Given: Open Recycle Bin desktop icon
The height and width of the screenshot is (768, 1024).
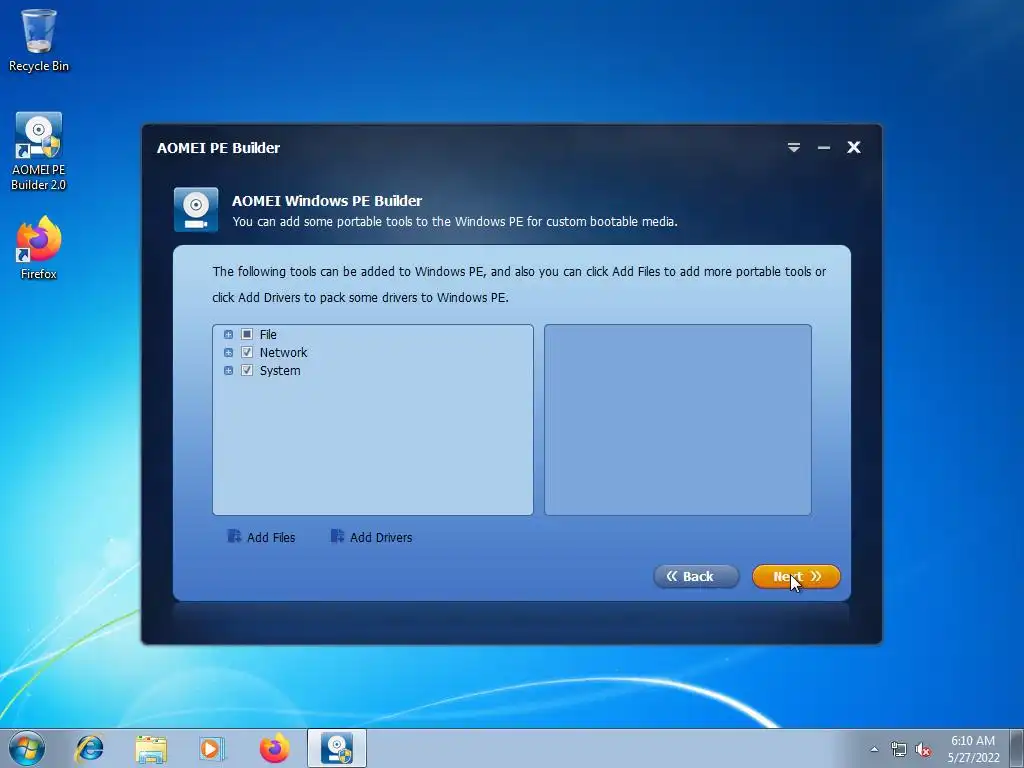Looking at the screenshot, I should pyautogui.click(x=39, y=39).
